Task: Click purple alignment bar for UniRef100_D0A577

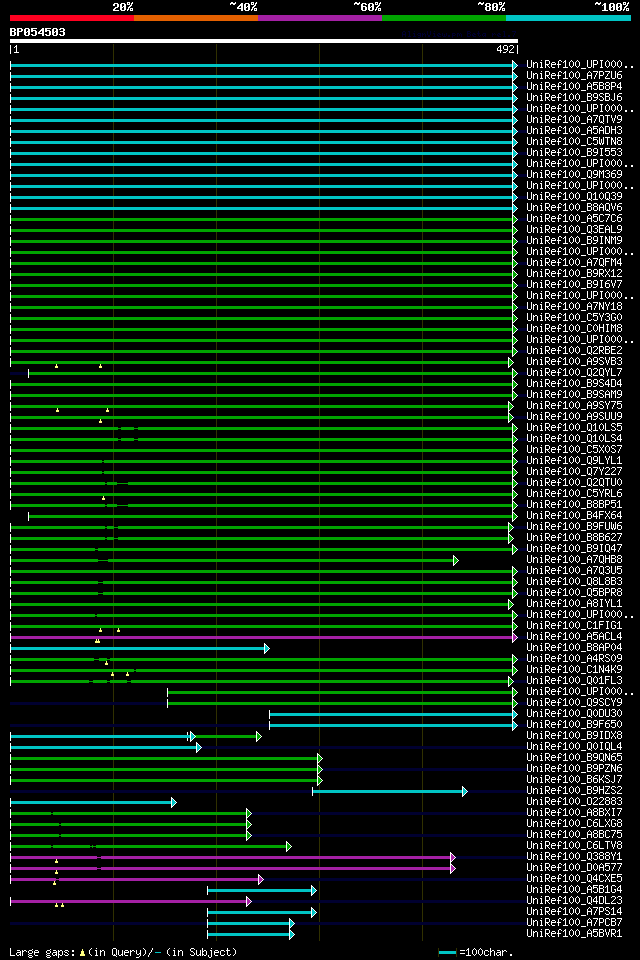Action: pyautogui.click(x=233, y=869)
